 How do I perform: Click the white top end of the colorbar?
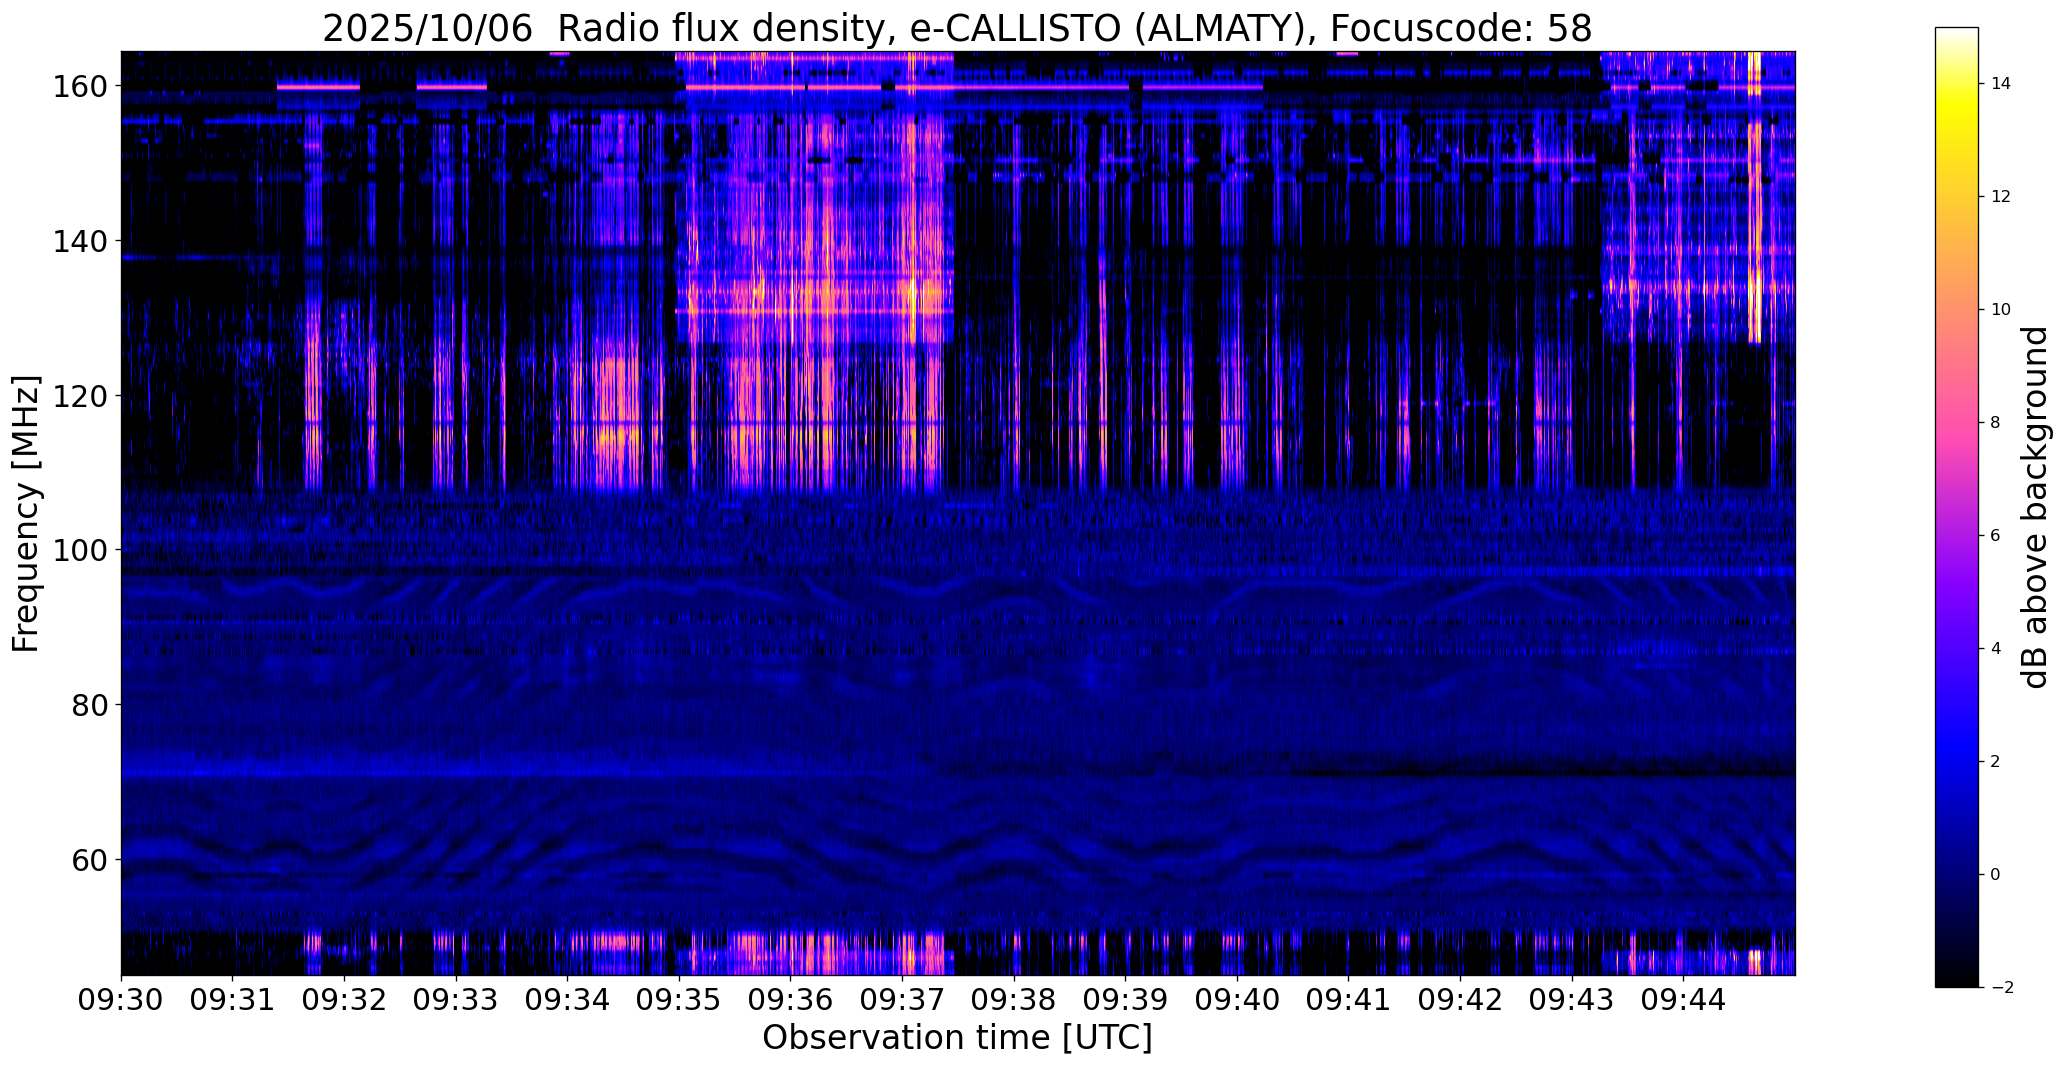pyautogui.click(x=1957, y=33)
